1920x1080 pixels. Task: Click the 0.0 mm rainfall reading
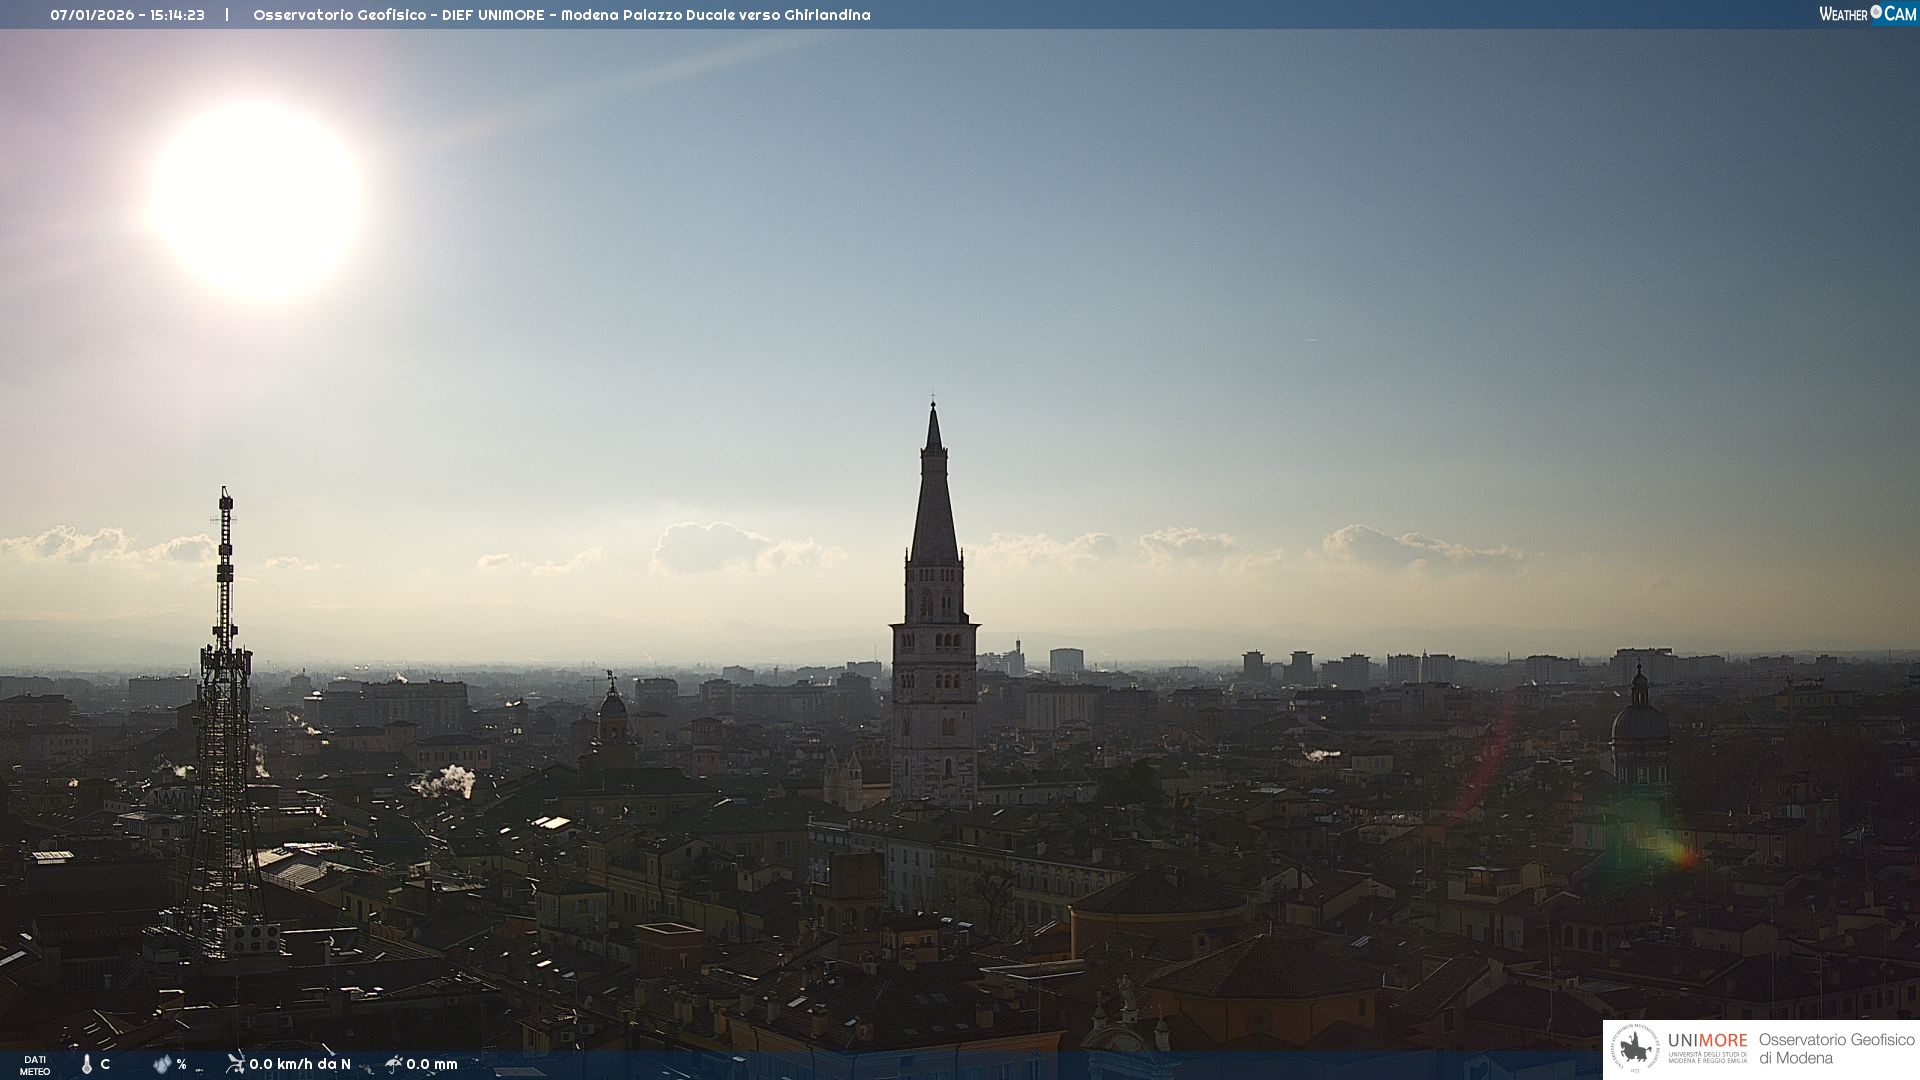(432, 1064)
